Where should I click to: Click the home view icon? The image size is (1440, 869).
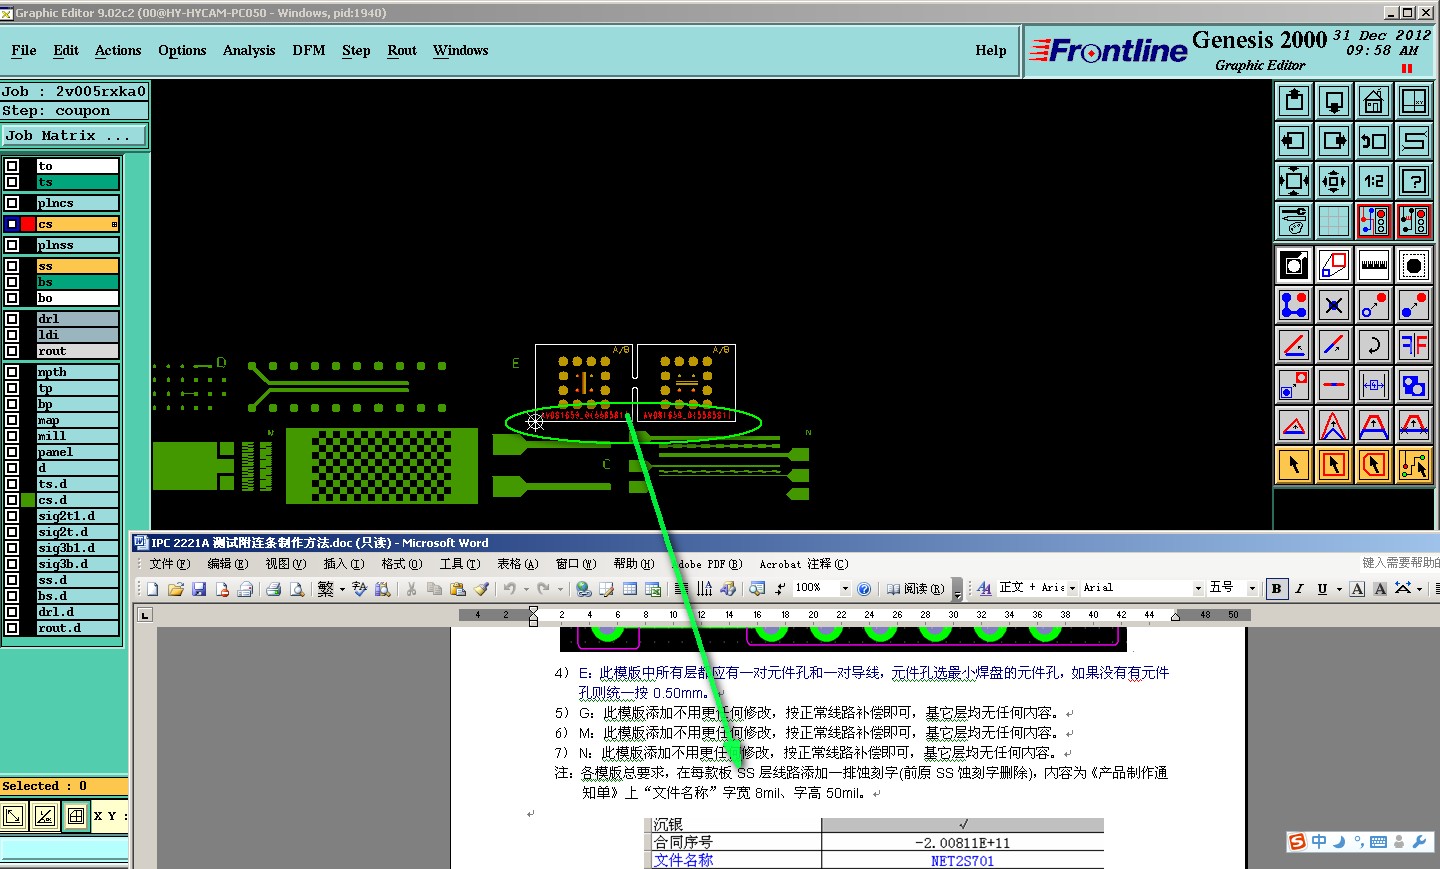coord(1374,101)
